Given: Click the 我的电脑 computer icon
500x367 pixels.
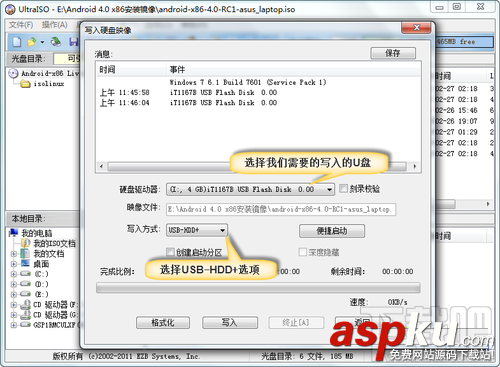Looking at the screenshot, I should click(x=14, y=233).
